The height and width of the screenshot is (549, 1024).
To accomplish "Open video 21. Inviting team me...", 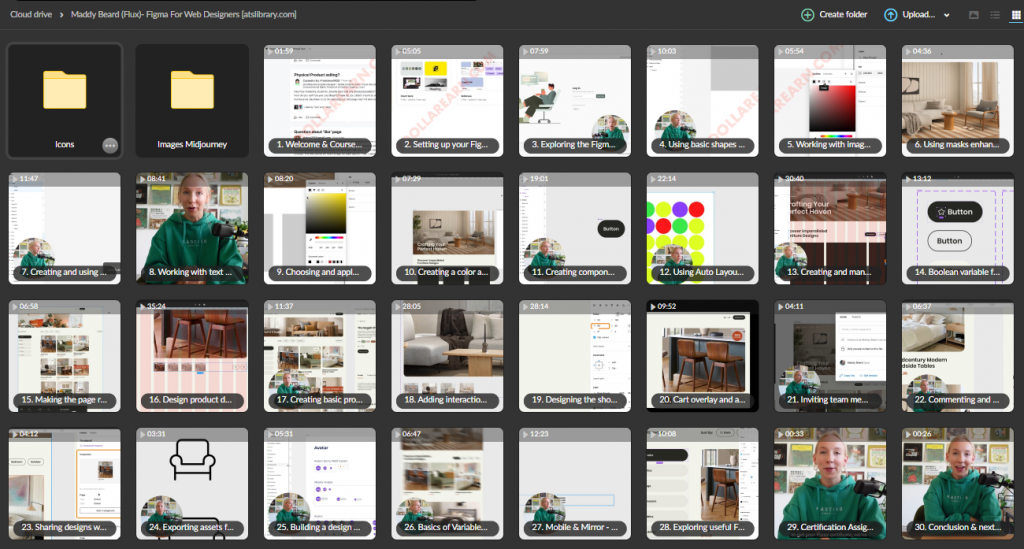I will tap(830, 356).
